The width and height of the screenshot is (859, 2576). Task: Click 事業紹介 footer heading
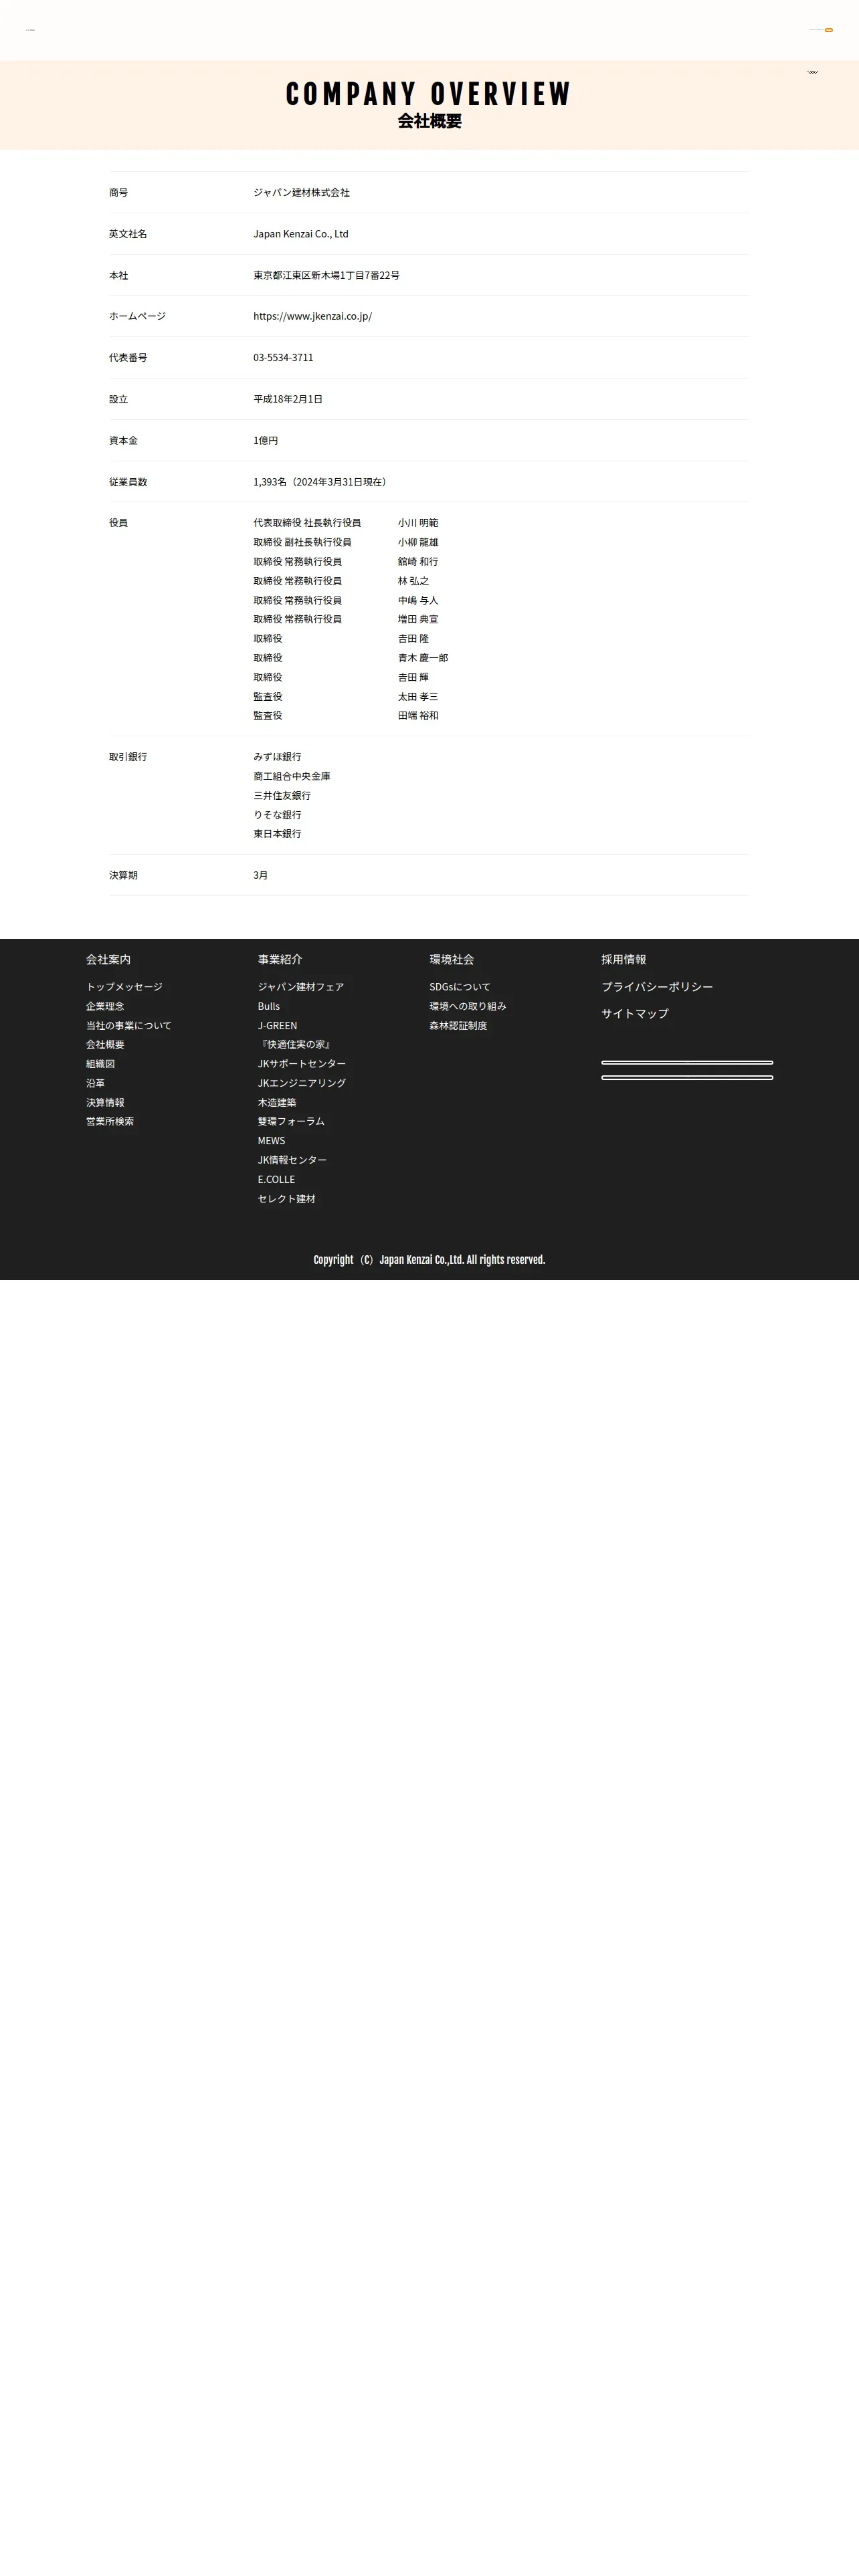pyautogui.click(x=280, y=959)
